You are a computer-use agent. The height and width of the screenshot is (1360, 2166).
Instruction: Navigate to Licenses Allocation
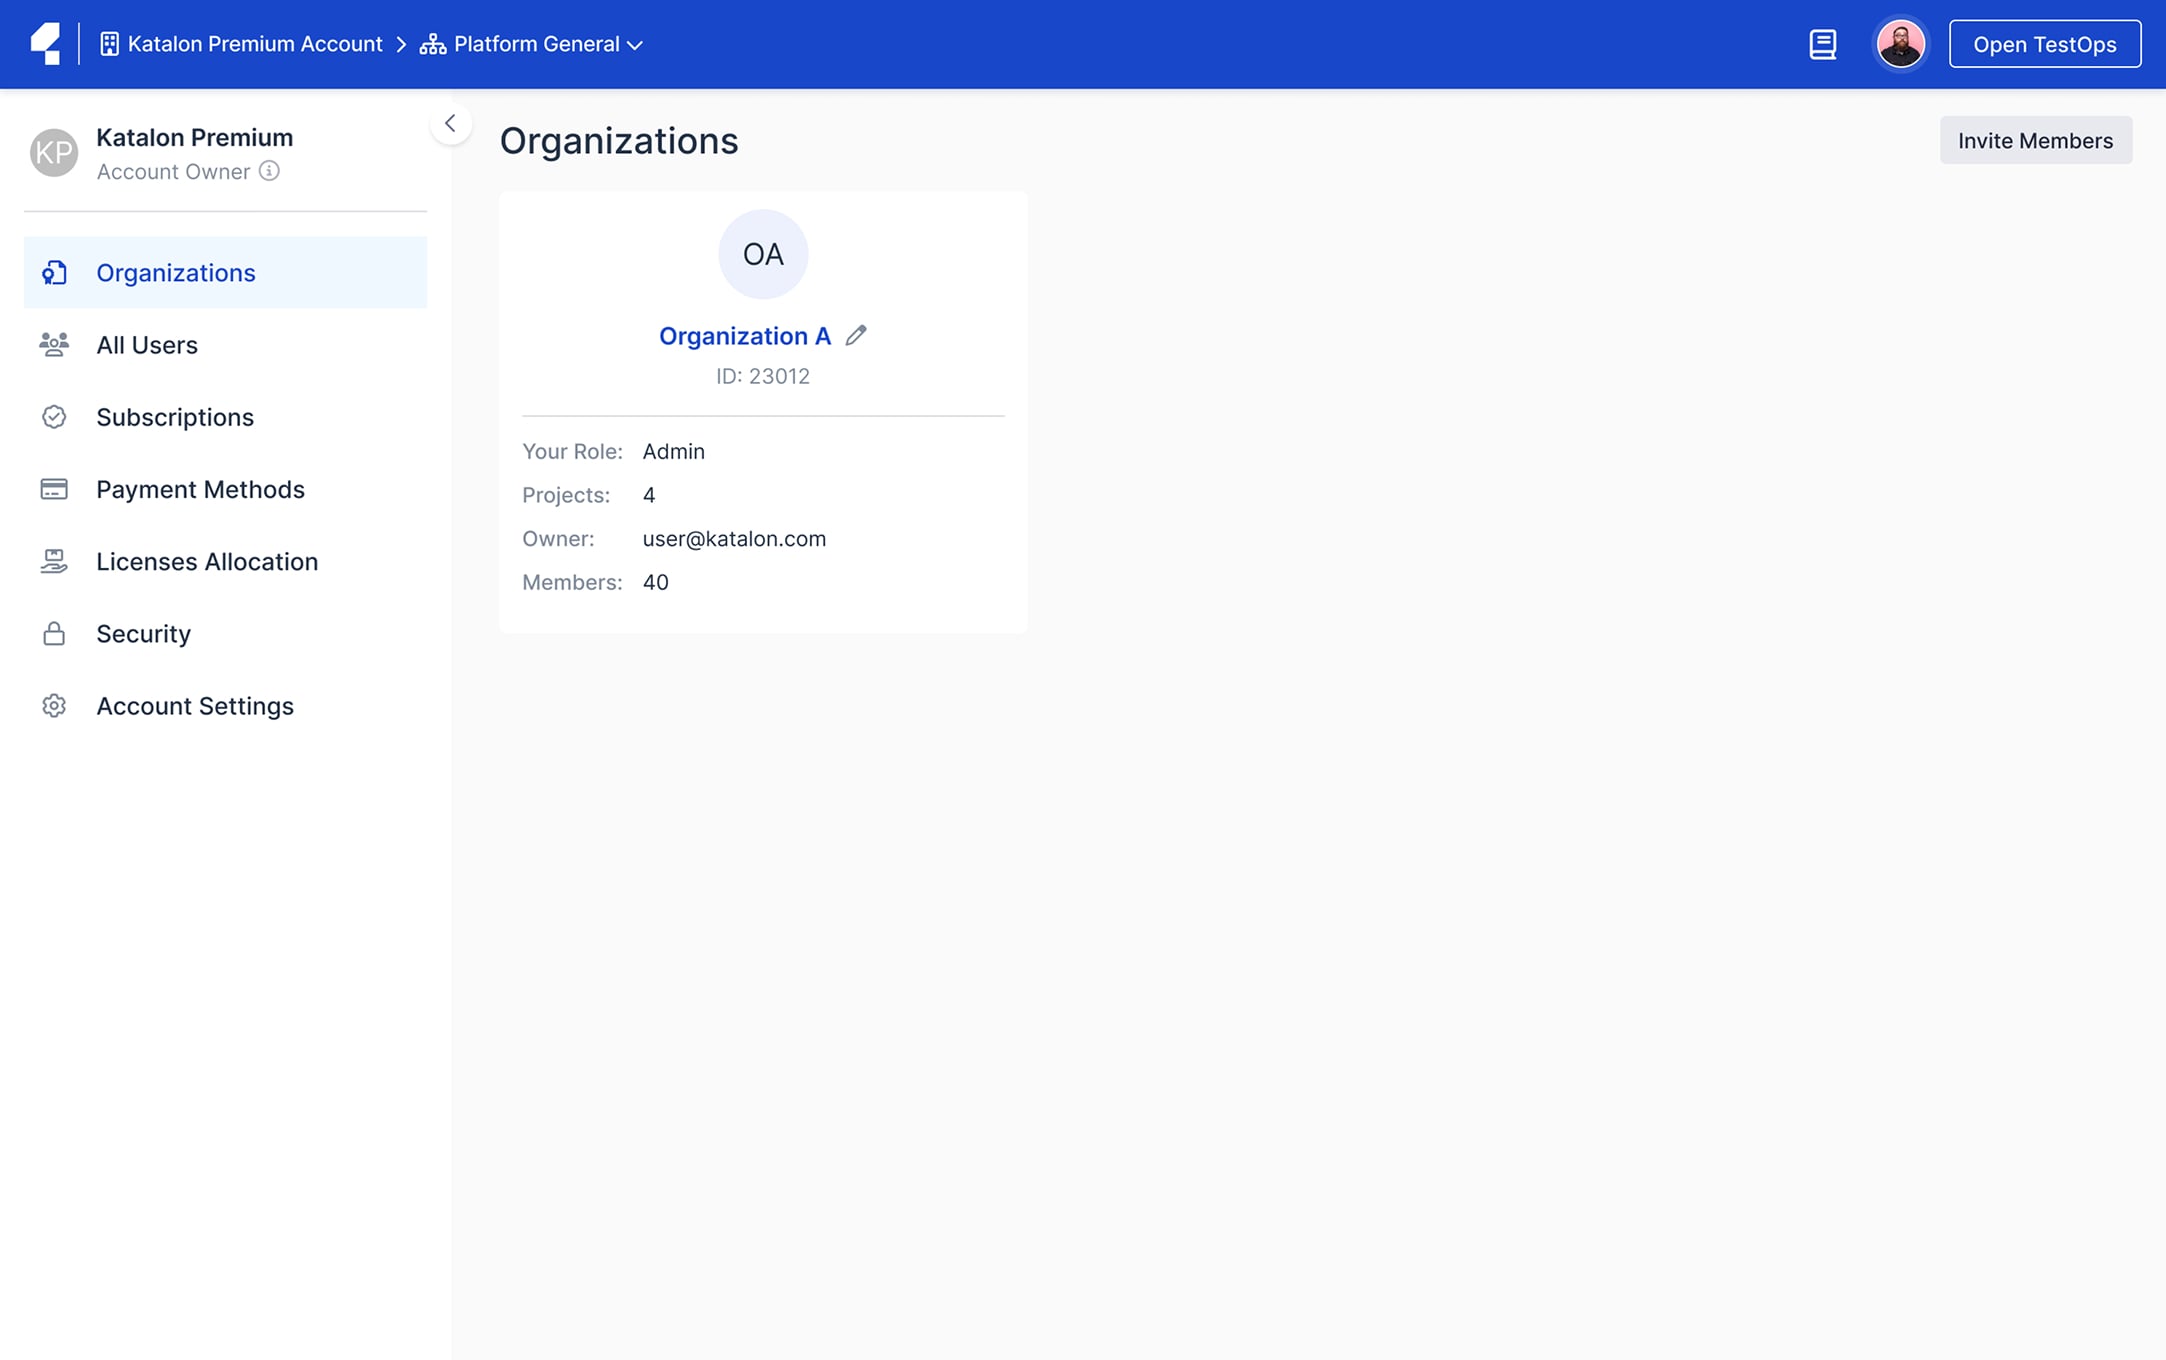pos(225,561)
